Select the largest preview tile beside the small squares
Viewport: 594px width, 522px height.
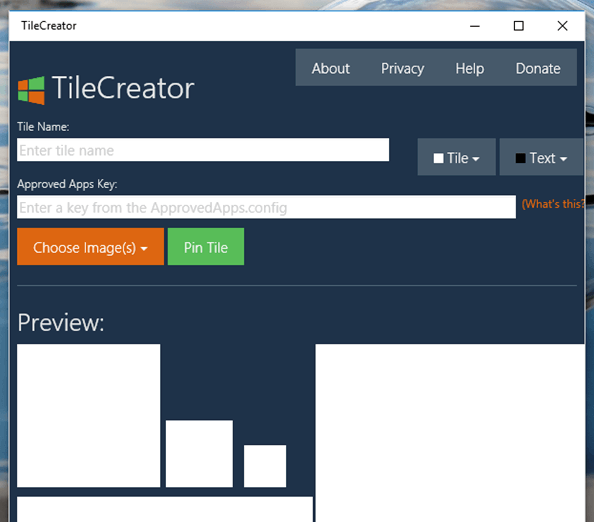pyautogui.click(x=450, y=433)
